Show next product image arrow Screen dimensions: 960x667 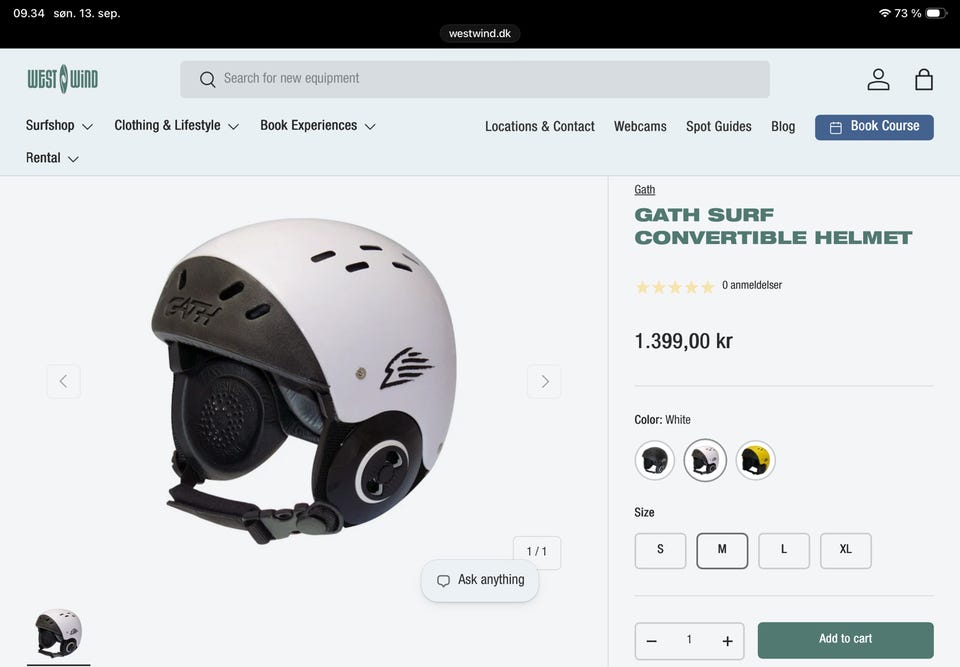point(544,382)
